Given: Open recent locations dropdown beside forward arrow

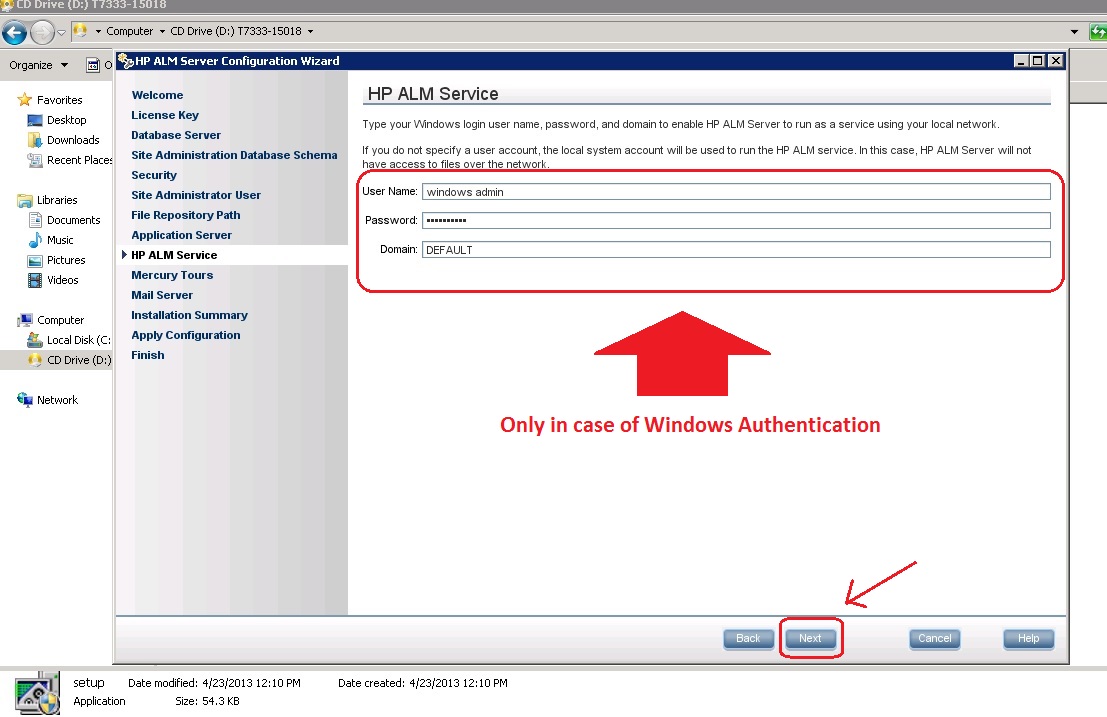Looking at the screenshot, I should click(61, 32).
